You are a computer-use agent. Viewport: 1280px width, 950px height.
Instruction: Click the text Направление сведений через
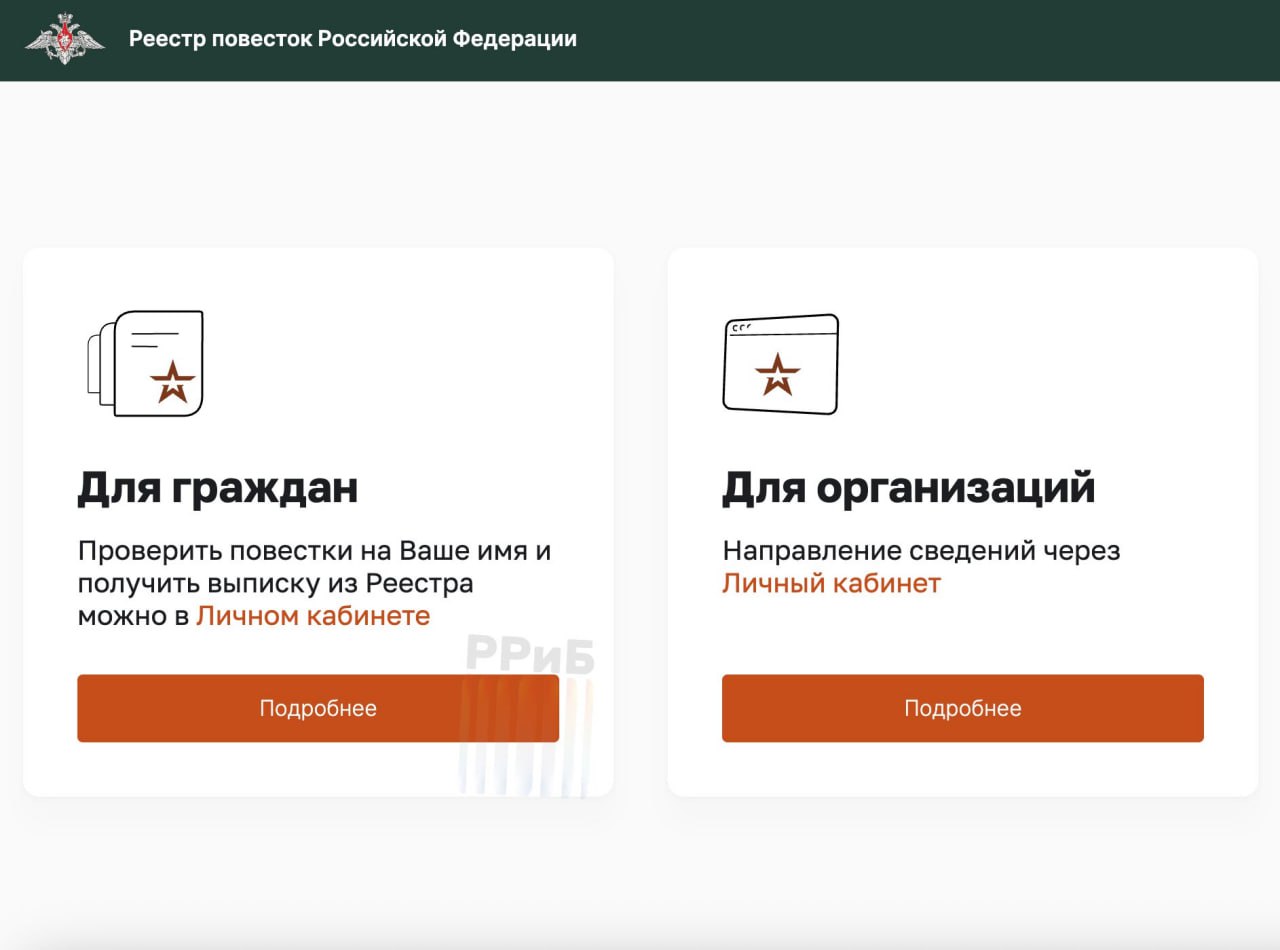point(922,551)
